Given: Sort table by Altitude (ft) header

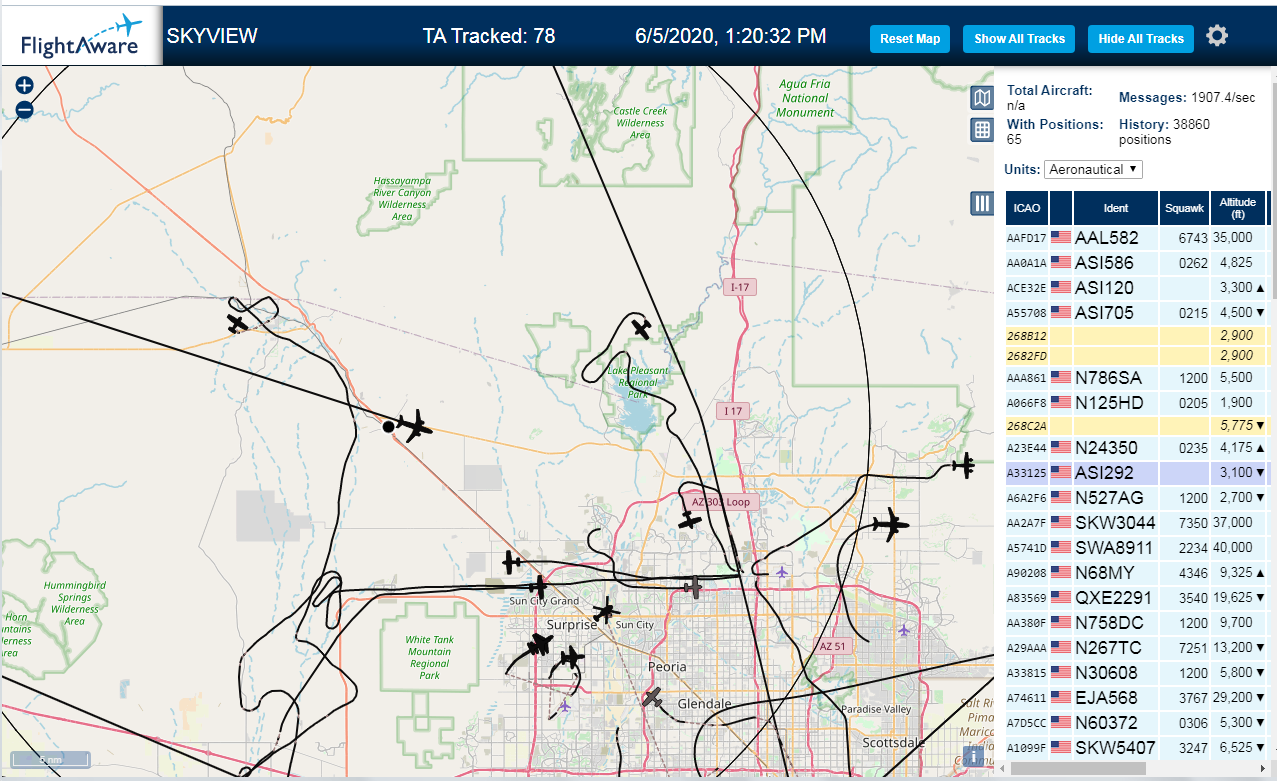Looking at the screenshot, I should pyautogui.click(x=1238, y=208).
